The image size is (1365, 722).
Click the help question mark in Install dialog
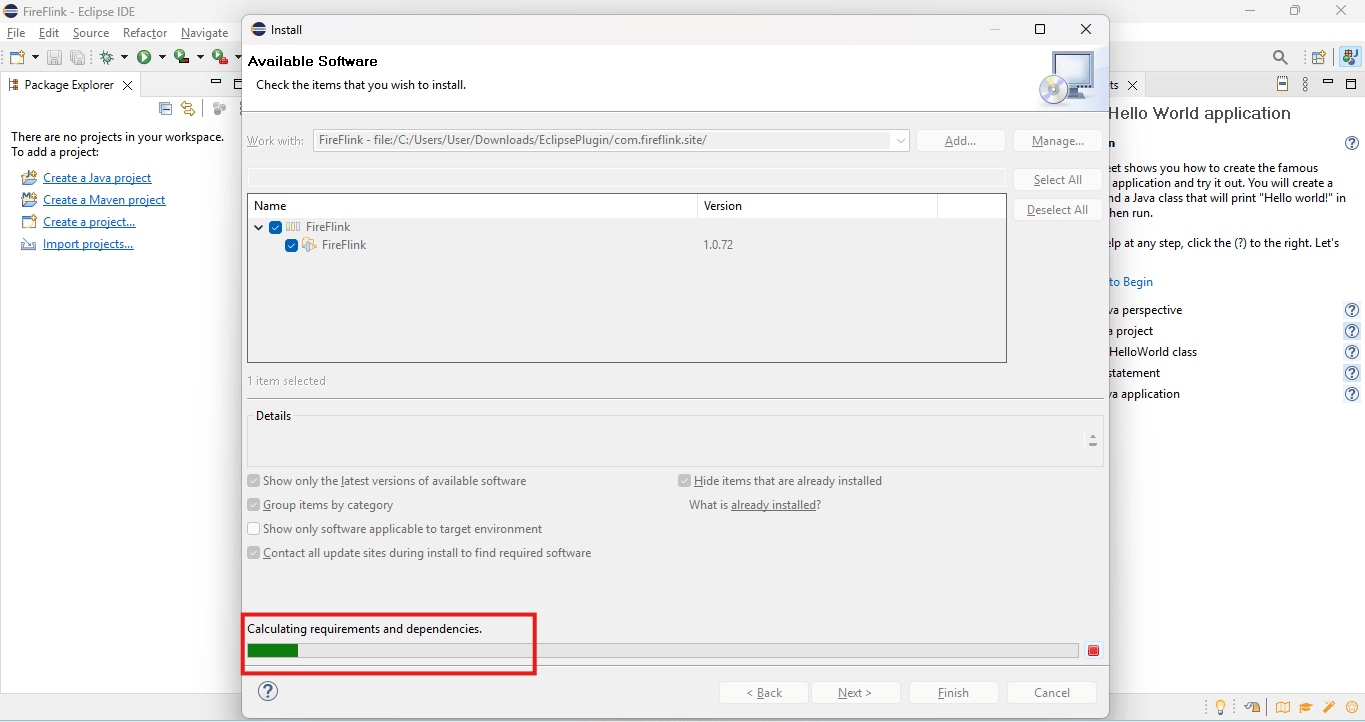(x=268, y=691)
